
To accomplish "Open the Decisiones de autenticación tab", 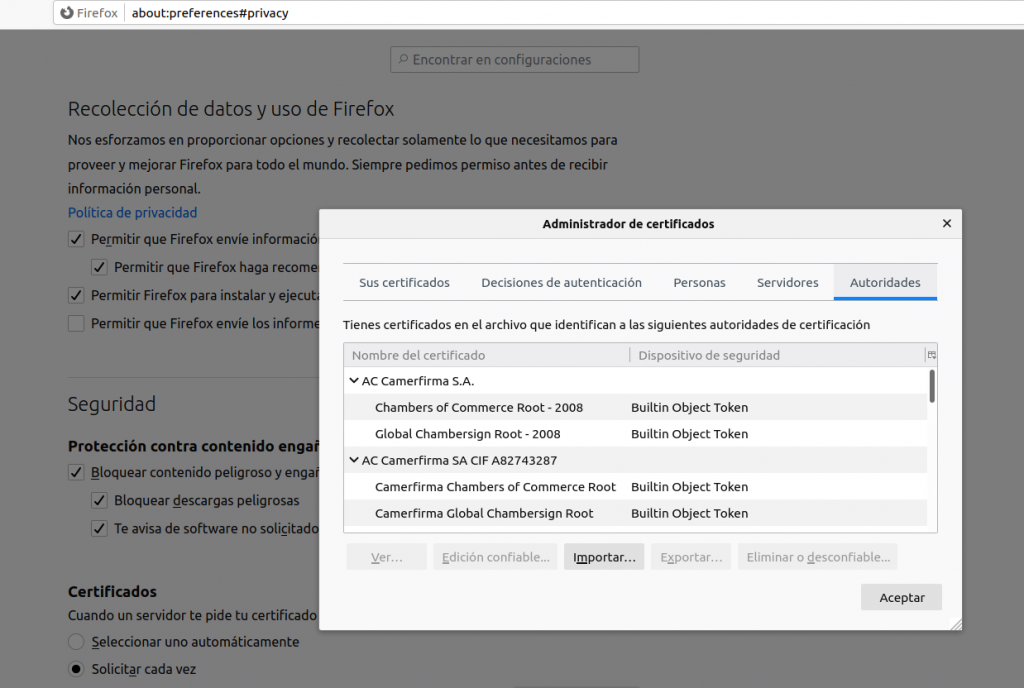I will click(x=562, y=283).
